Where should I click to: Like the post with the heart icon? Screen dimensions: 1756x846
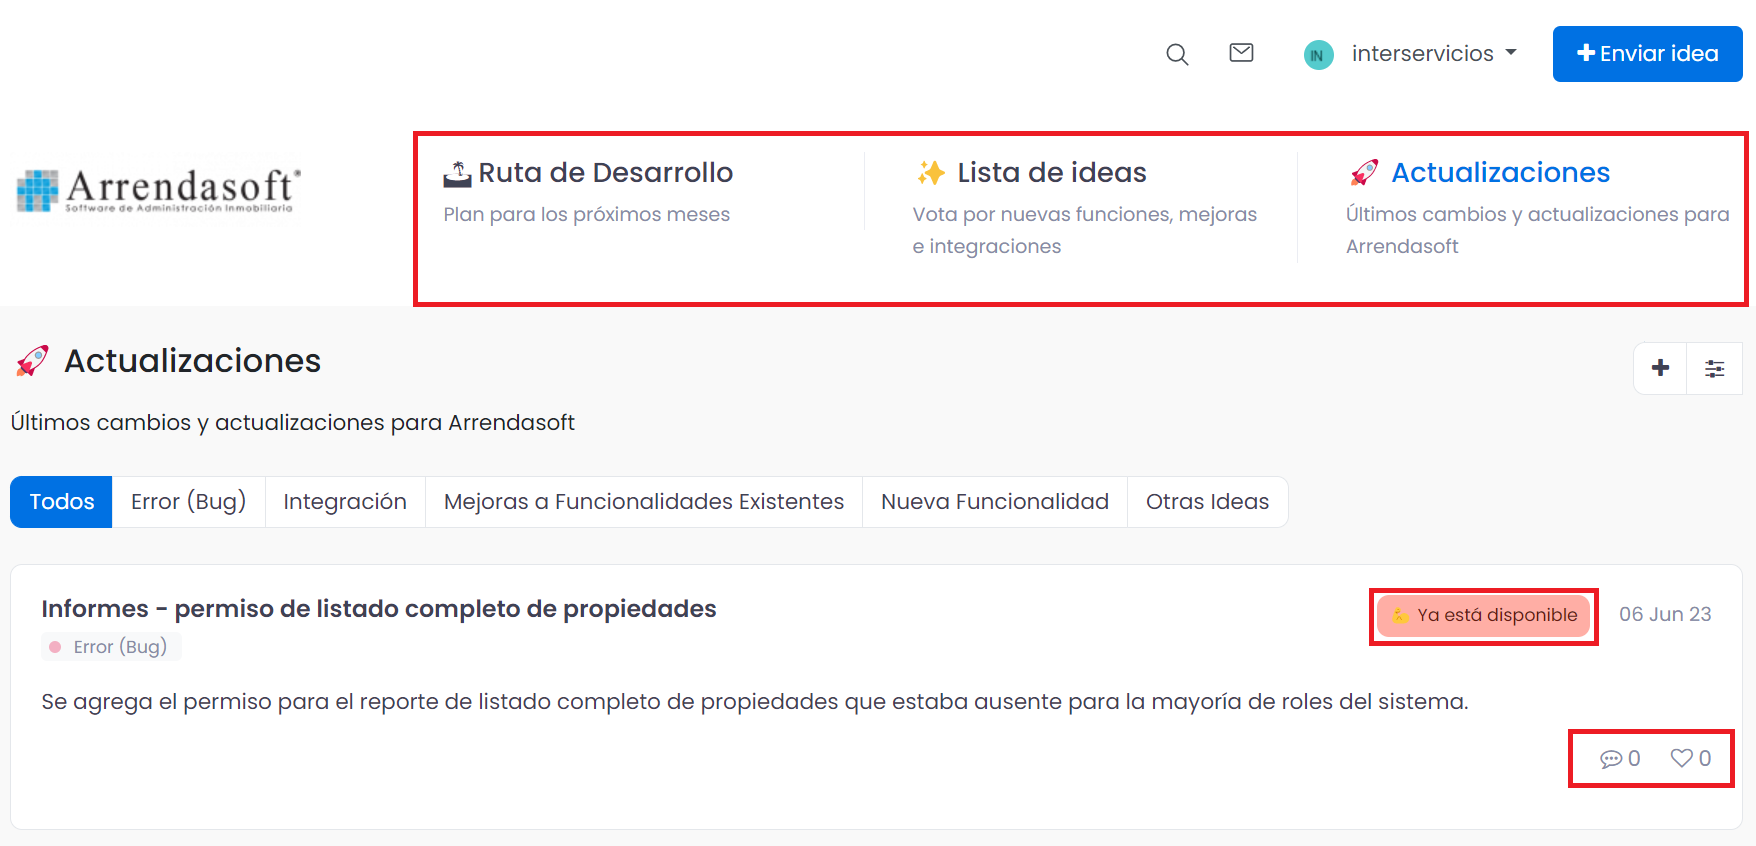click(1682, 758)
